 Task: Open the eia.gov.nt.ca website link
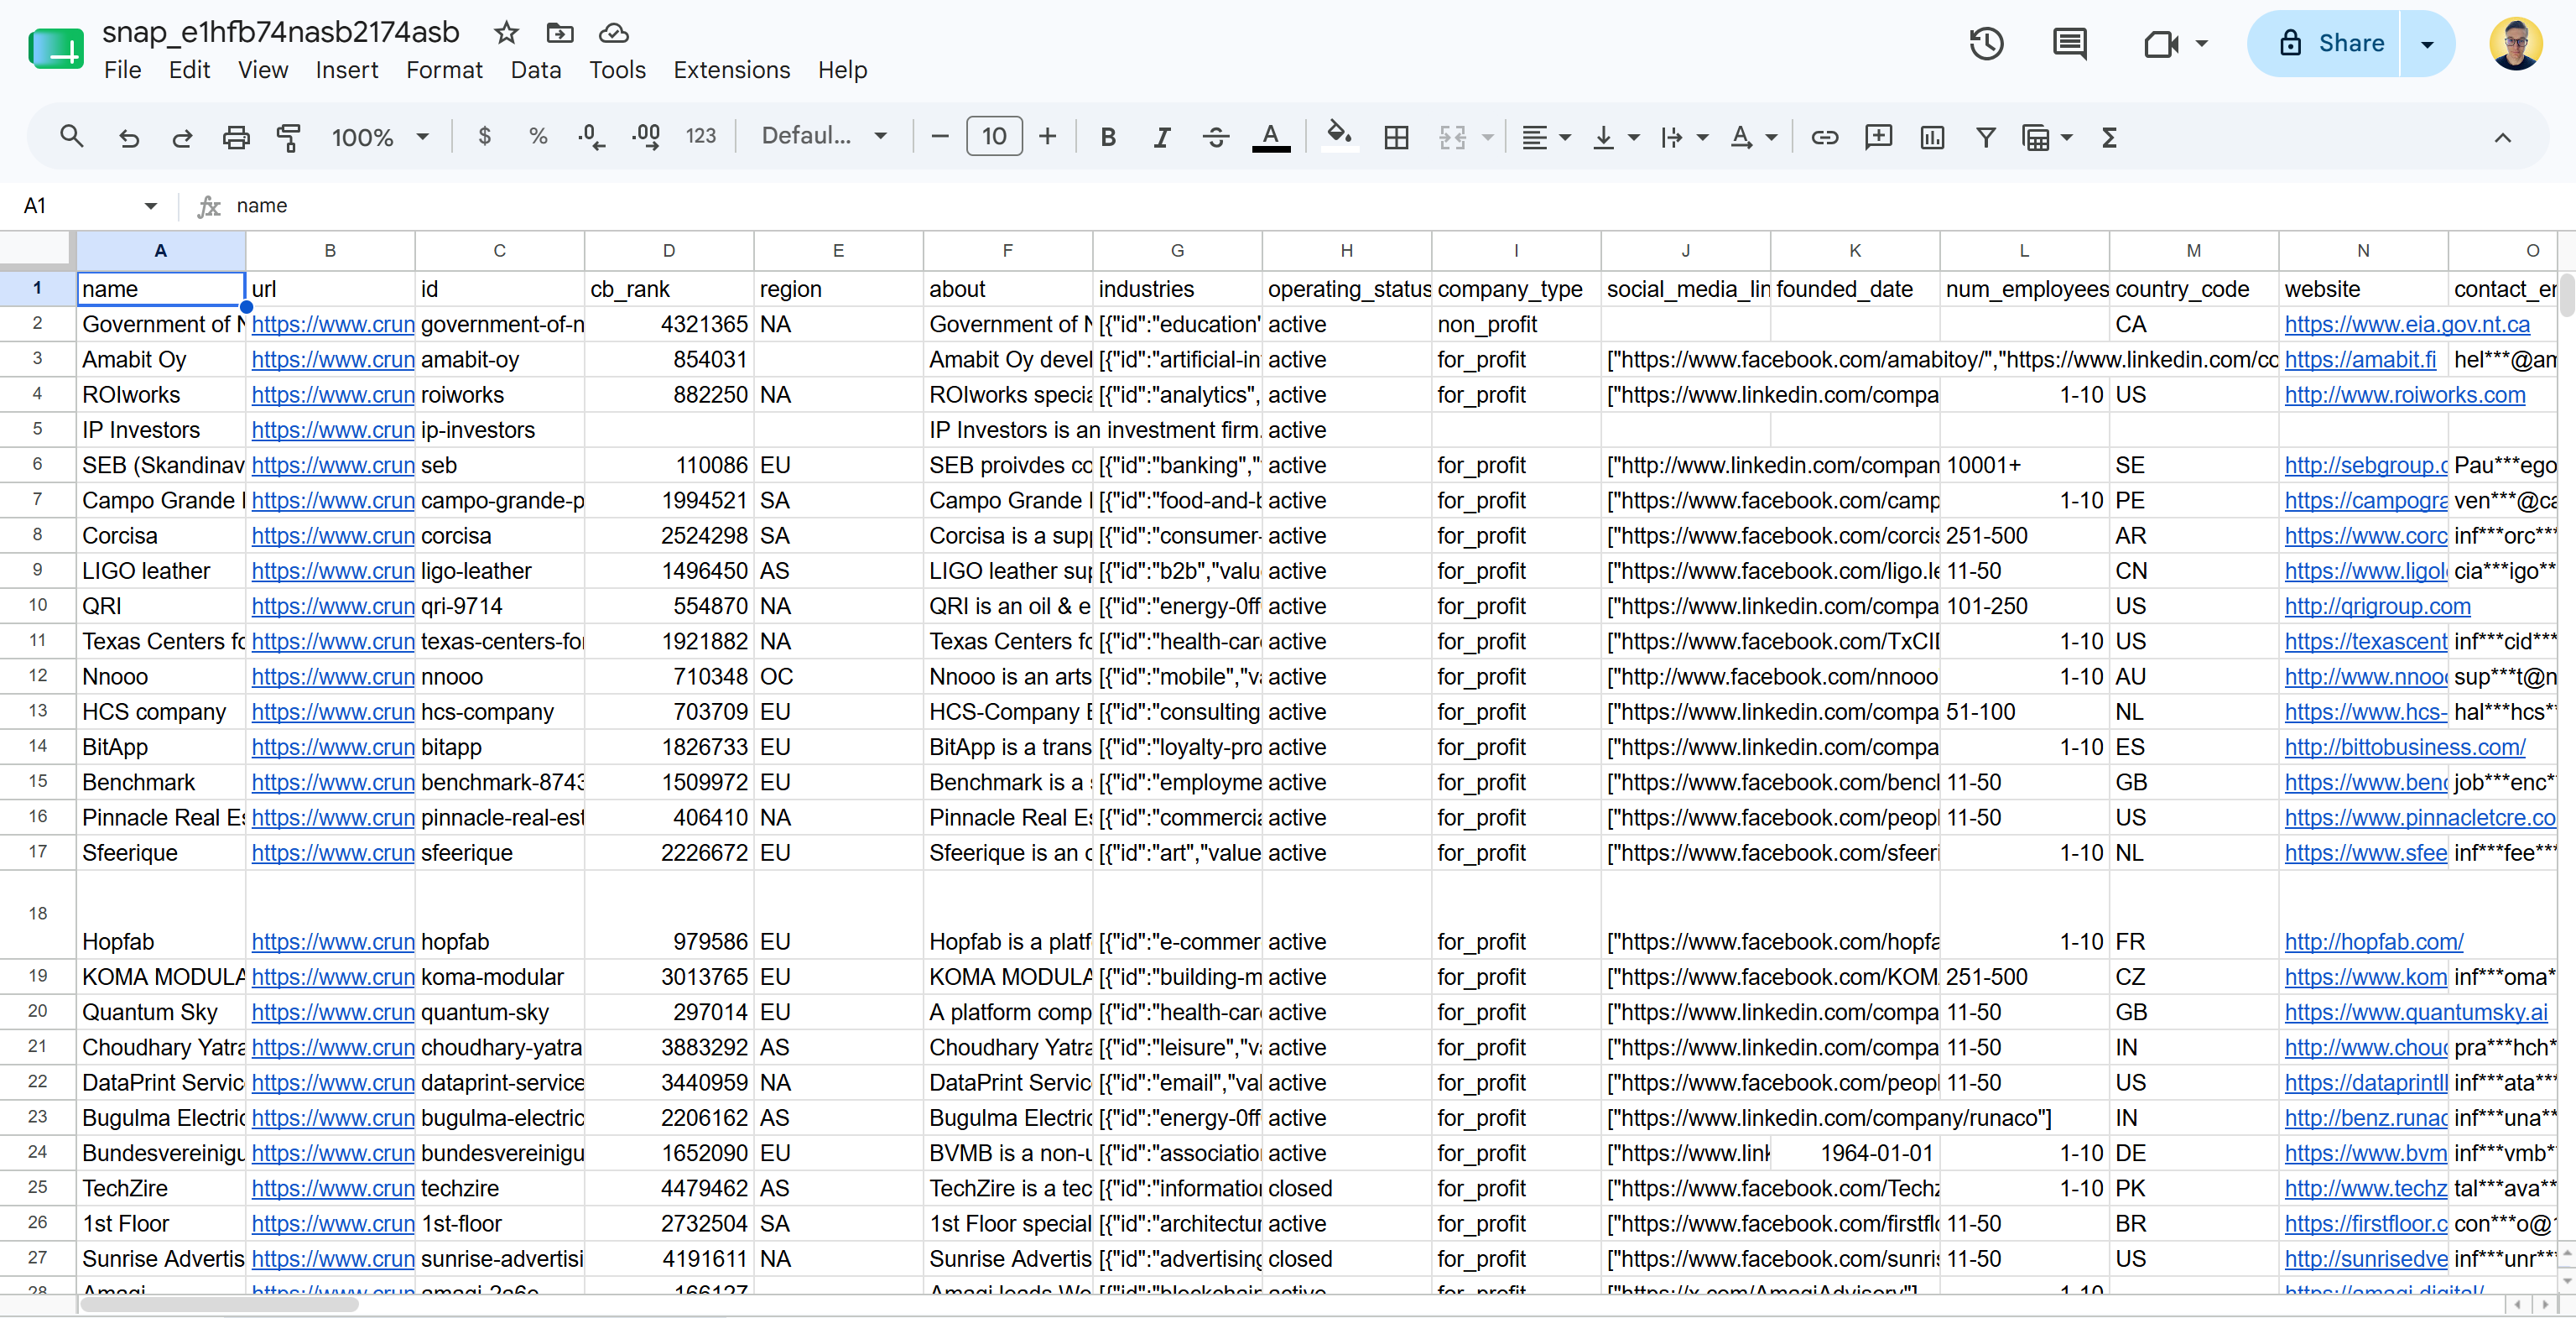coord(2407,324)
